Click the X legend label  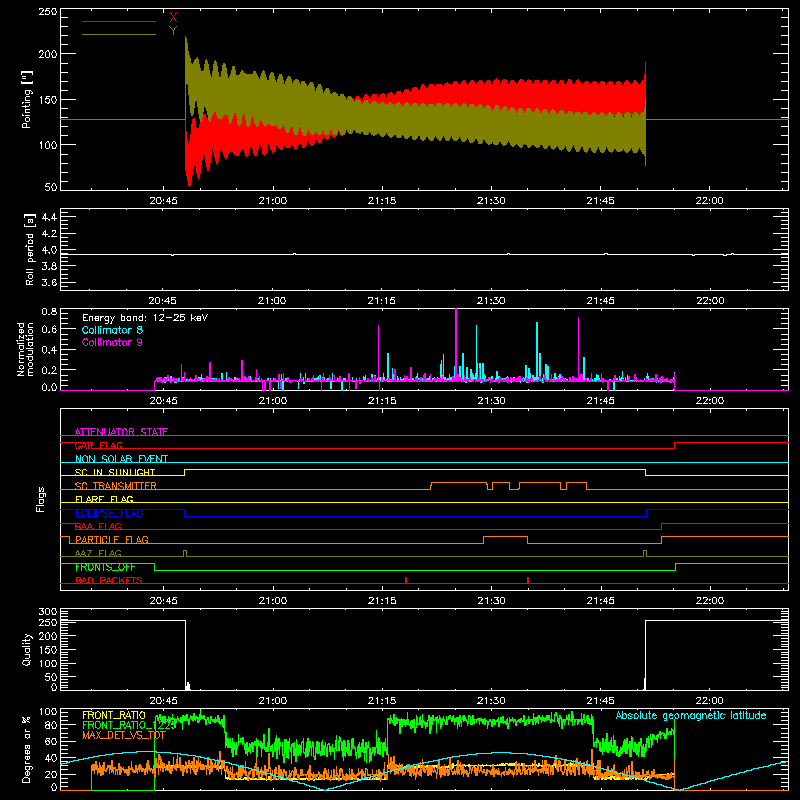click(x=173, y=18)
